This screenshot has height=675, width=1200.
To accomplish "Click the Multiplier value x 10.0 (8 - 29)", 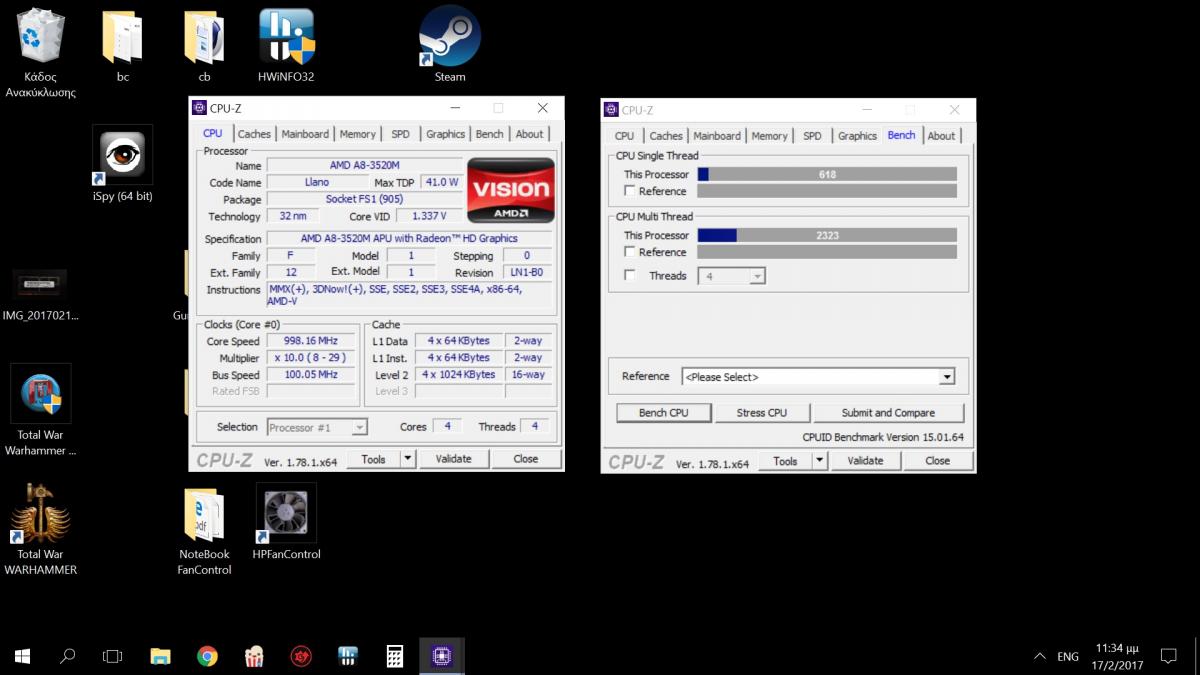I will 311,358.
